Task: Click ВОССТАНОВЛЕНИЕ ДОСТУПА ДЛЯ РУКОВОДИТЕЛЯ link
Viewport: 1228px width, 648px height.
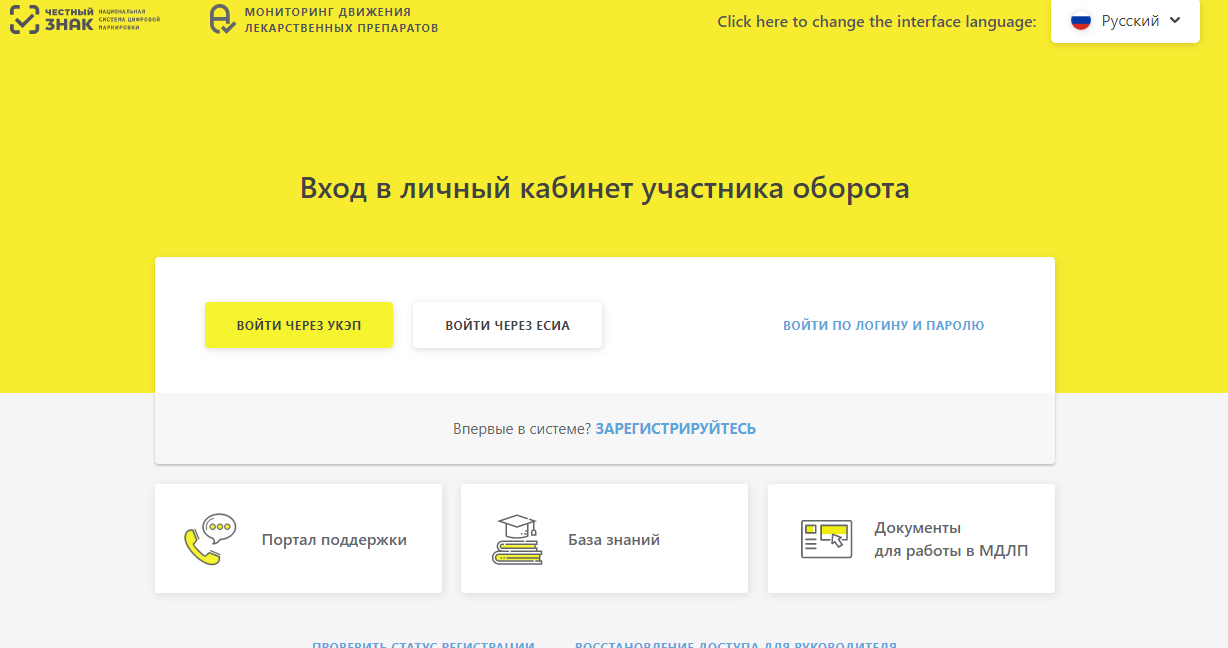Action: click(735, 644)
